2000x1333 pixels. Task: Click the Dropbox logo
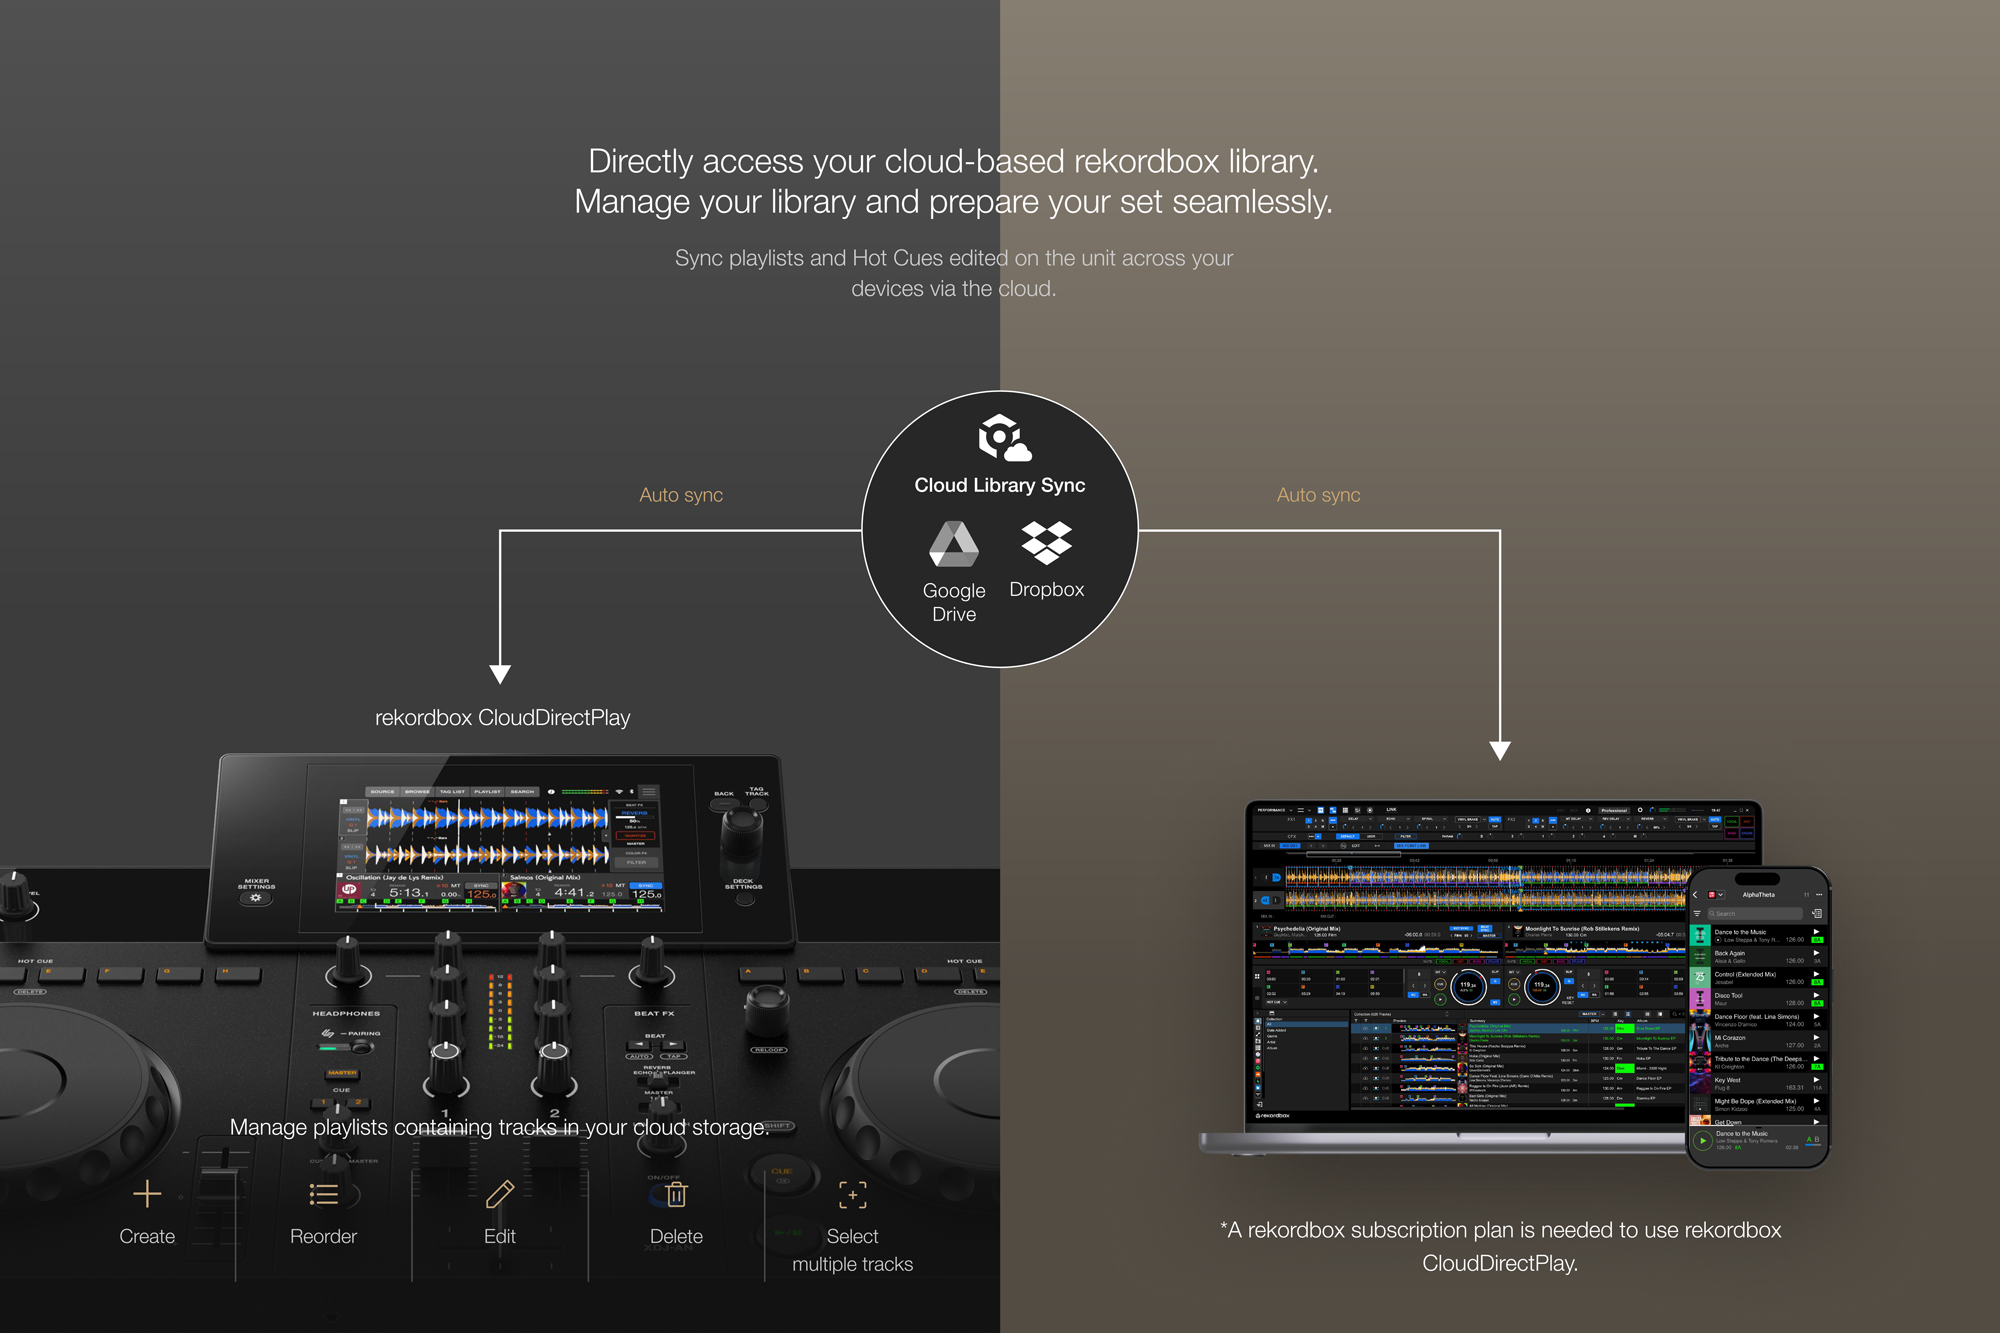pos(1047,541)
